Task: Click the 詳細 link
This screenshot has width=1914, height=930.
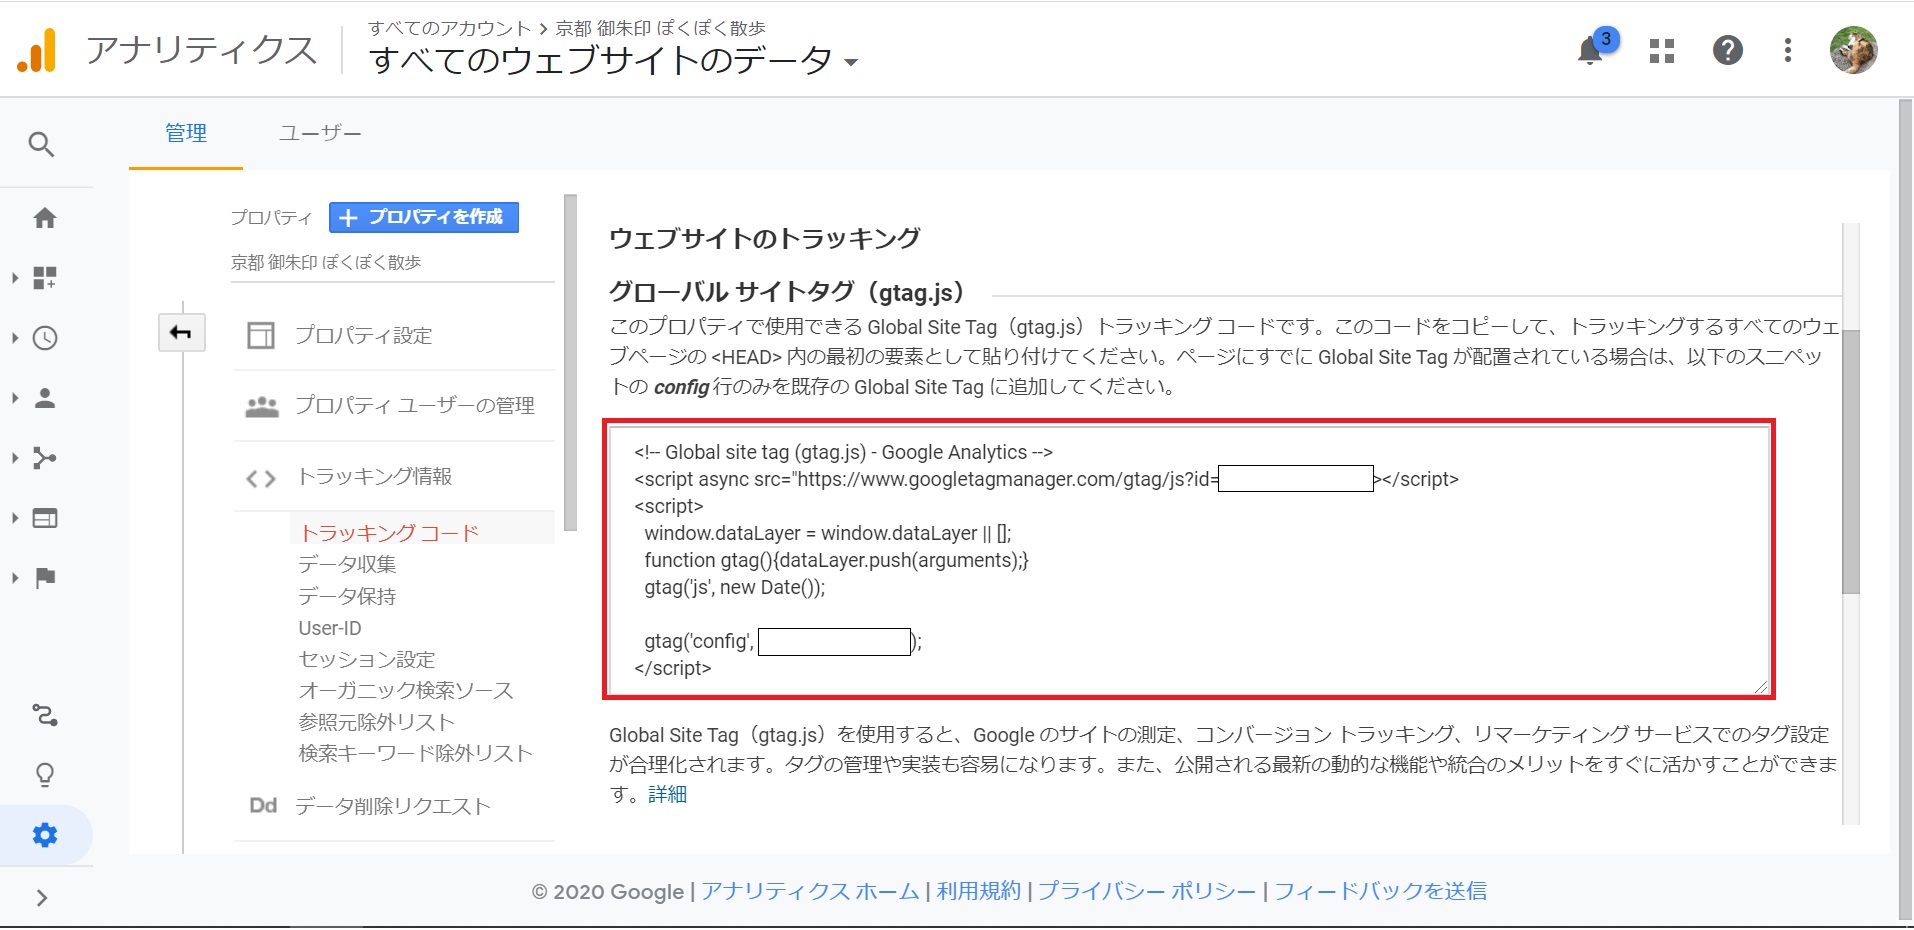Action: (667, 794)
